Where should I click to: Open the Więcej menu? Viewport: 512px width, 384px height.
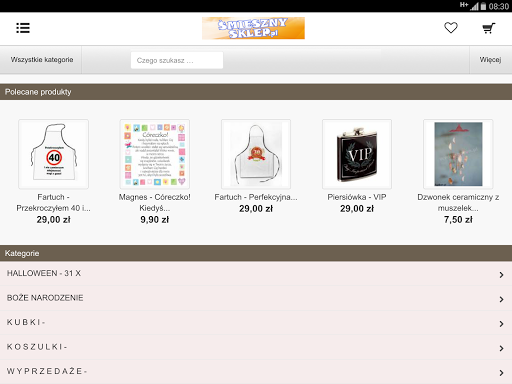point(490,60)
